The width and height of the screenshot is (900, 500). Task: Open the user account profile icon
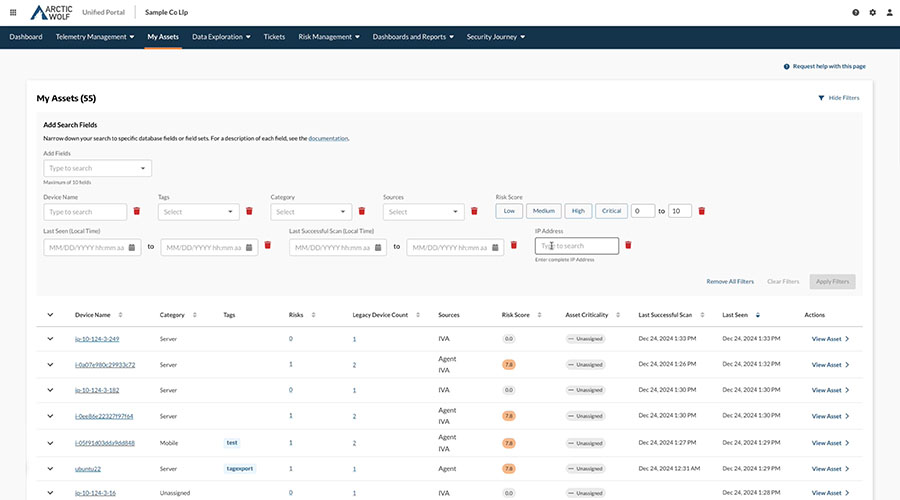(889, 12)
